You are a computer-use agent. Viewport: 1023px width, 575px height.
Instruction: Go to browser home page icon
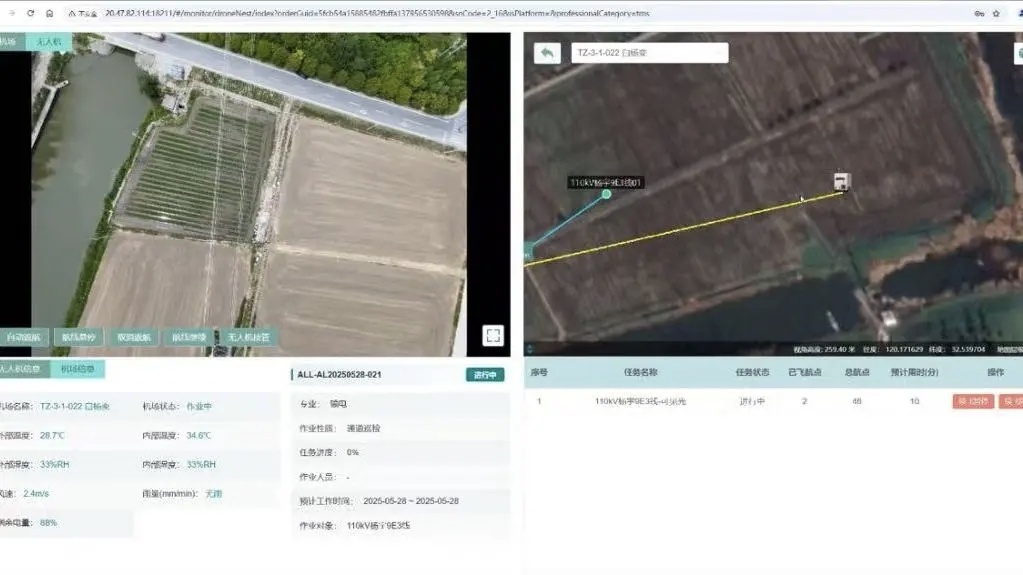coord(50,13)
